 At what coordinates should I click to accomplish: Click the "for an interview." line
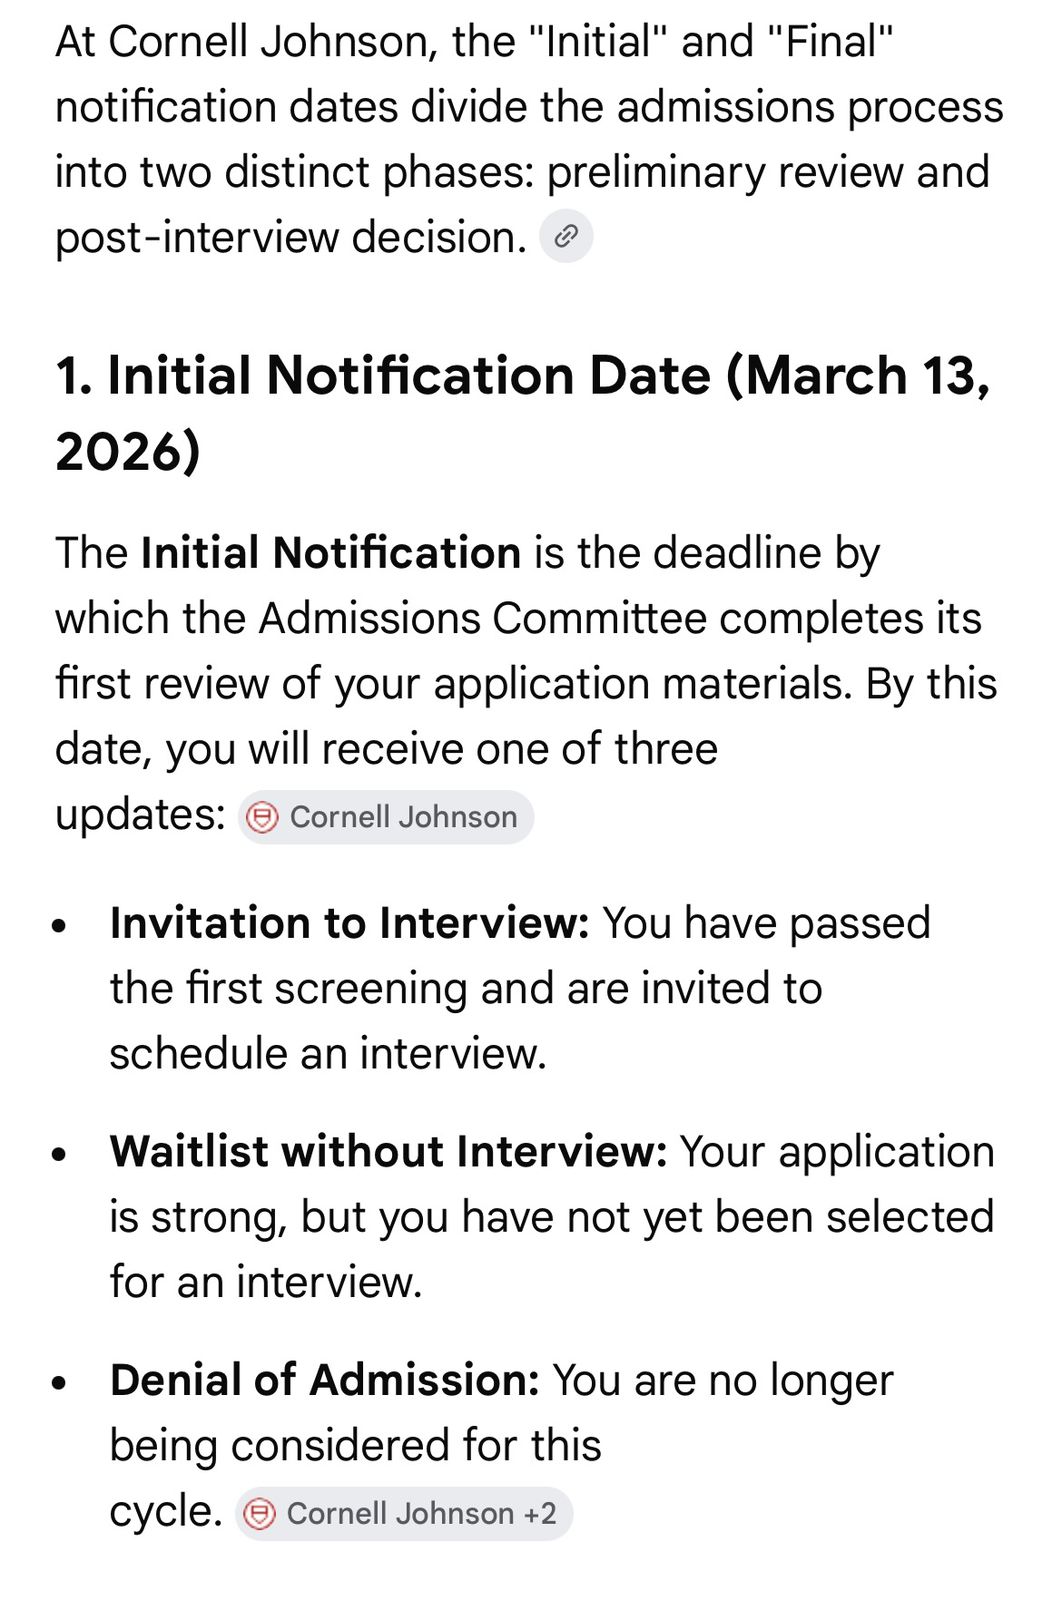(x=266, y=1283)
